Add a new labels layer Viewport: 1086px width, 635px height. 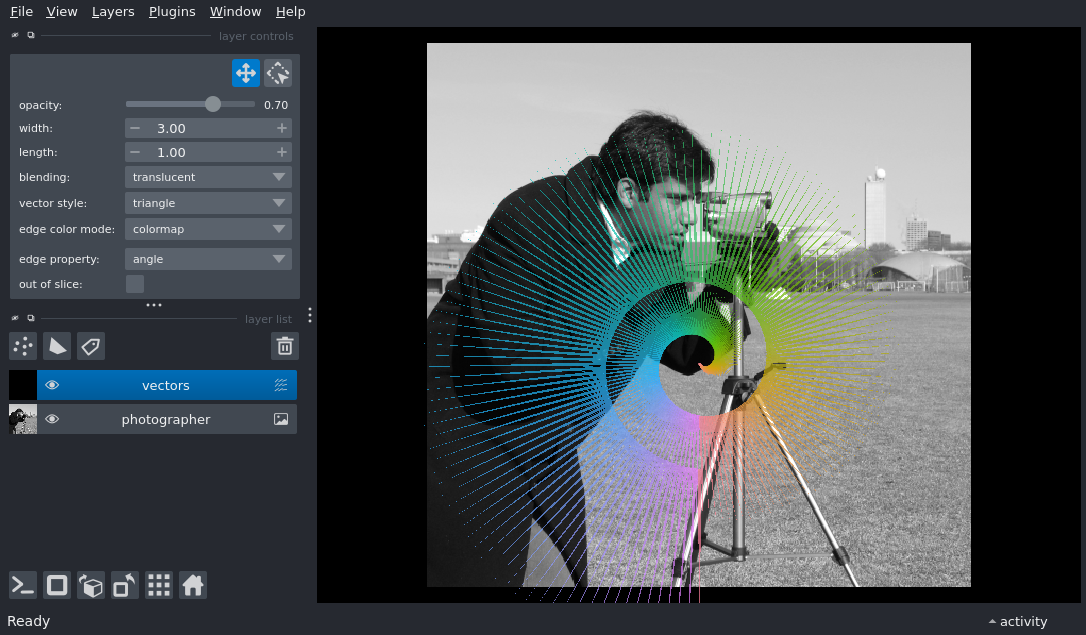tap(91, 346)
